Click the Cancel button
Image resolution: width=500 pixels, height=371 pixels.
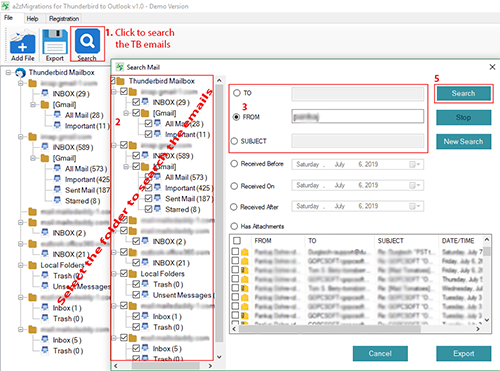[x=380, y=353]
